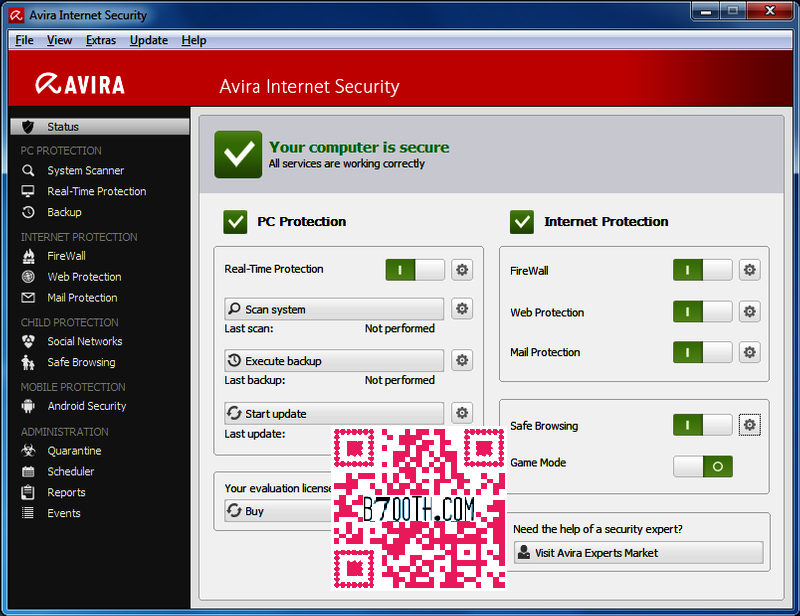Open Android Security label in sidebar
This screenshot has width=800, height=616.
[87, 406]
